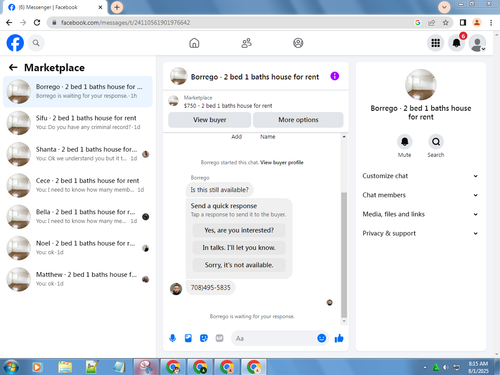
Task: Open a new browser tab
Action: click(117, 7)
